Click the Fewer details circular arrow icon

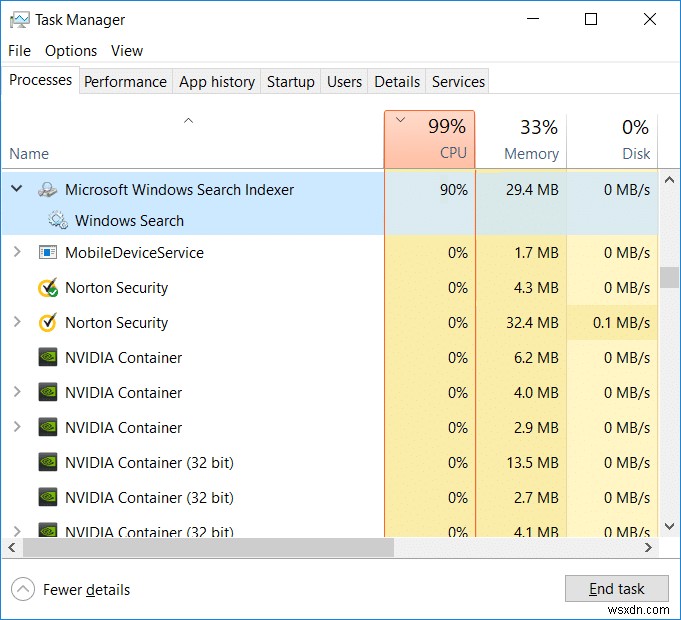pyautogui.click(x=23, y=590)
